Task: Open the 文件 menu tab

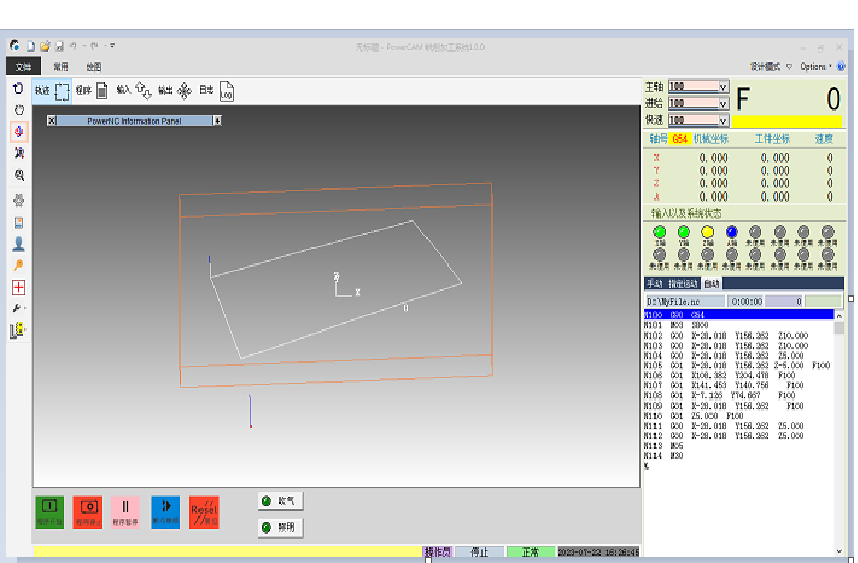Action: pos(23,66)
